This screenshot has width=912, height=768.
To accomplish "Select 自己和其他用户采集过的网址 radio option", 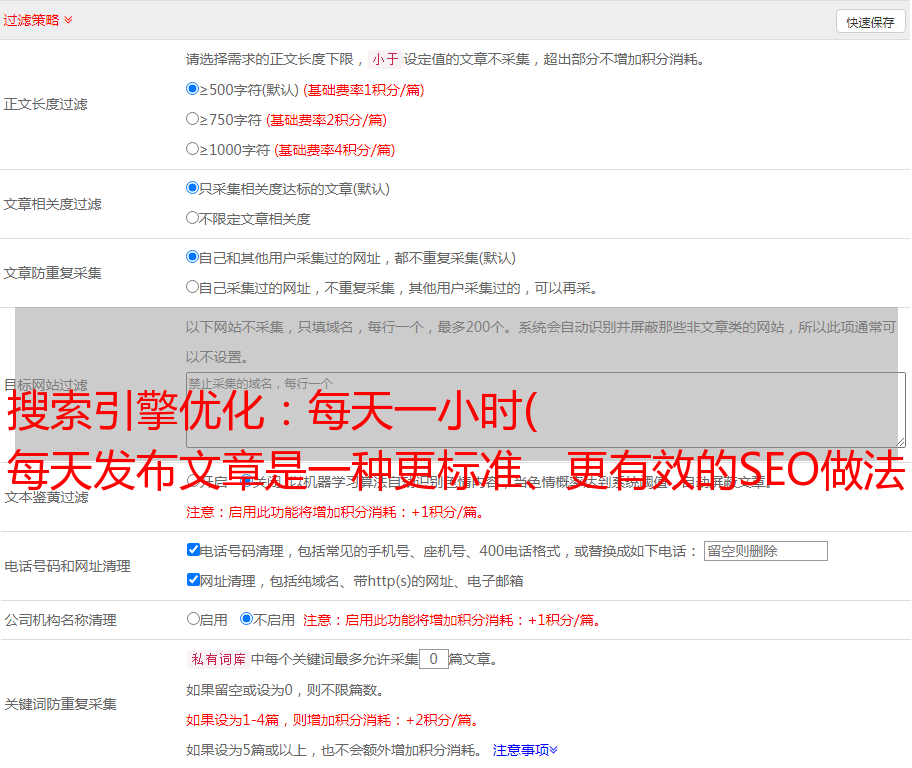I will [x=193, y=257].
